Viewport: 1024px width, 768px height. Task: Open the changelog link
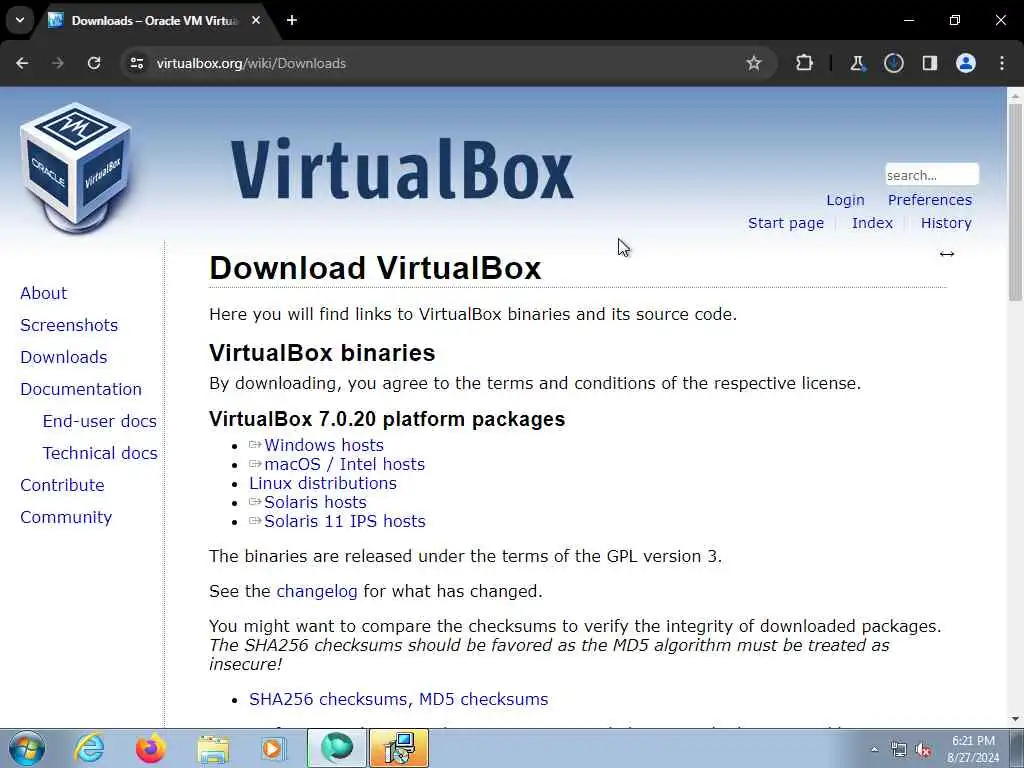pyautogui.click(x=317, y=592)
